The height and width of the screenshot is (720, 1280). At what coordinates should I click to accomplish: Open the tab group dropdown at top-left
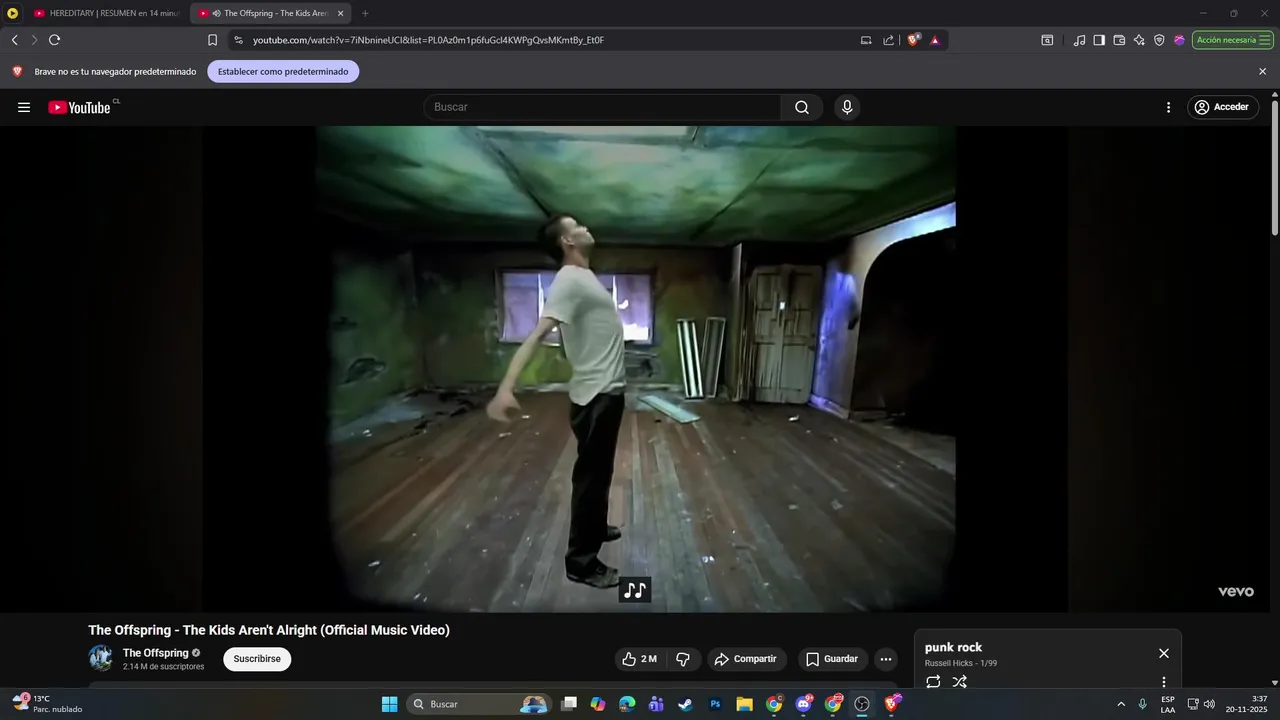(13, 13)
